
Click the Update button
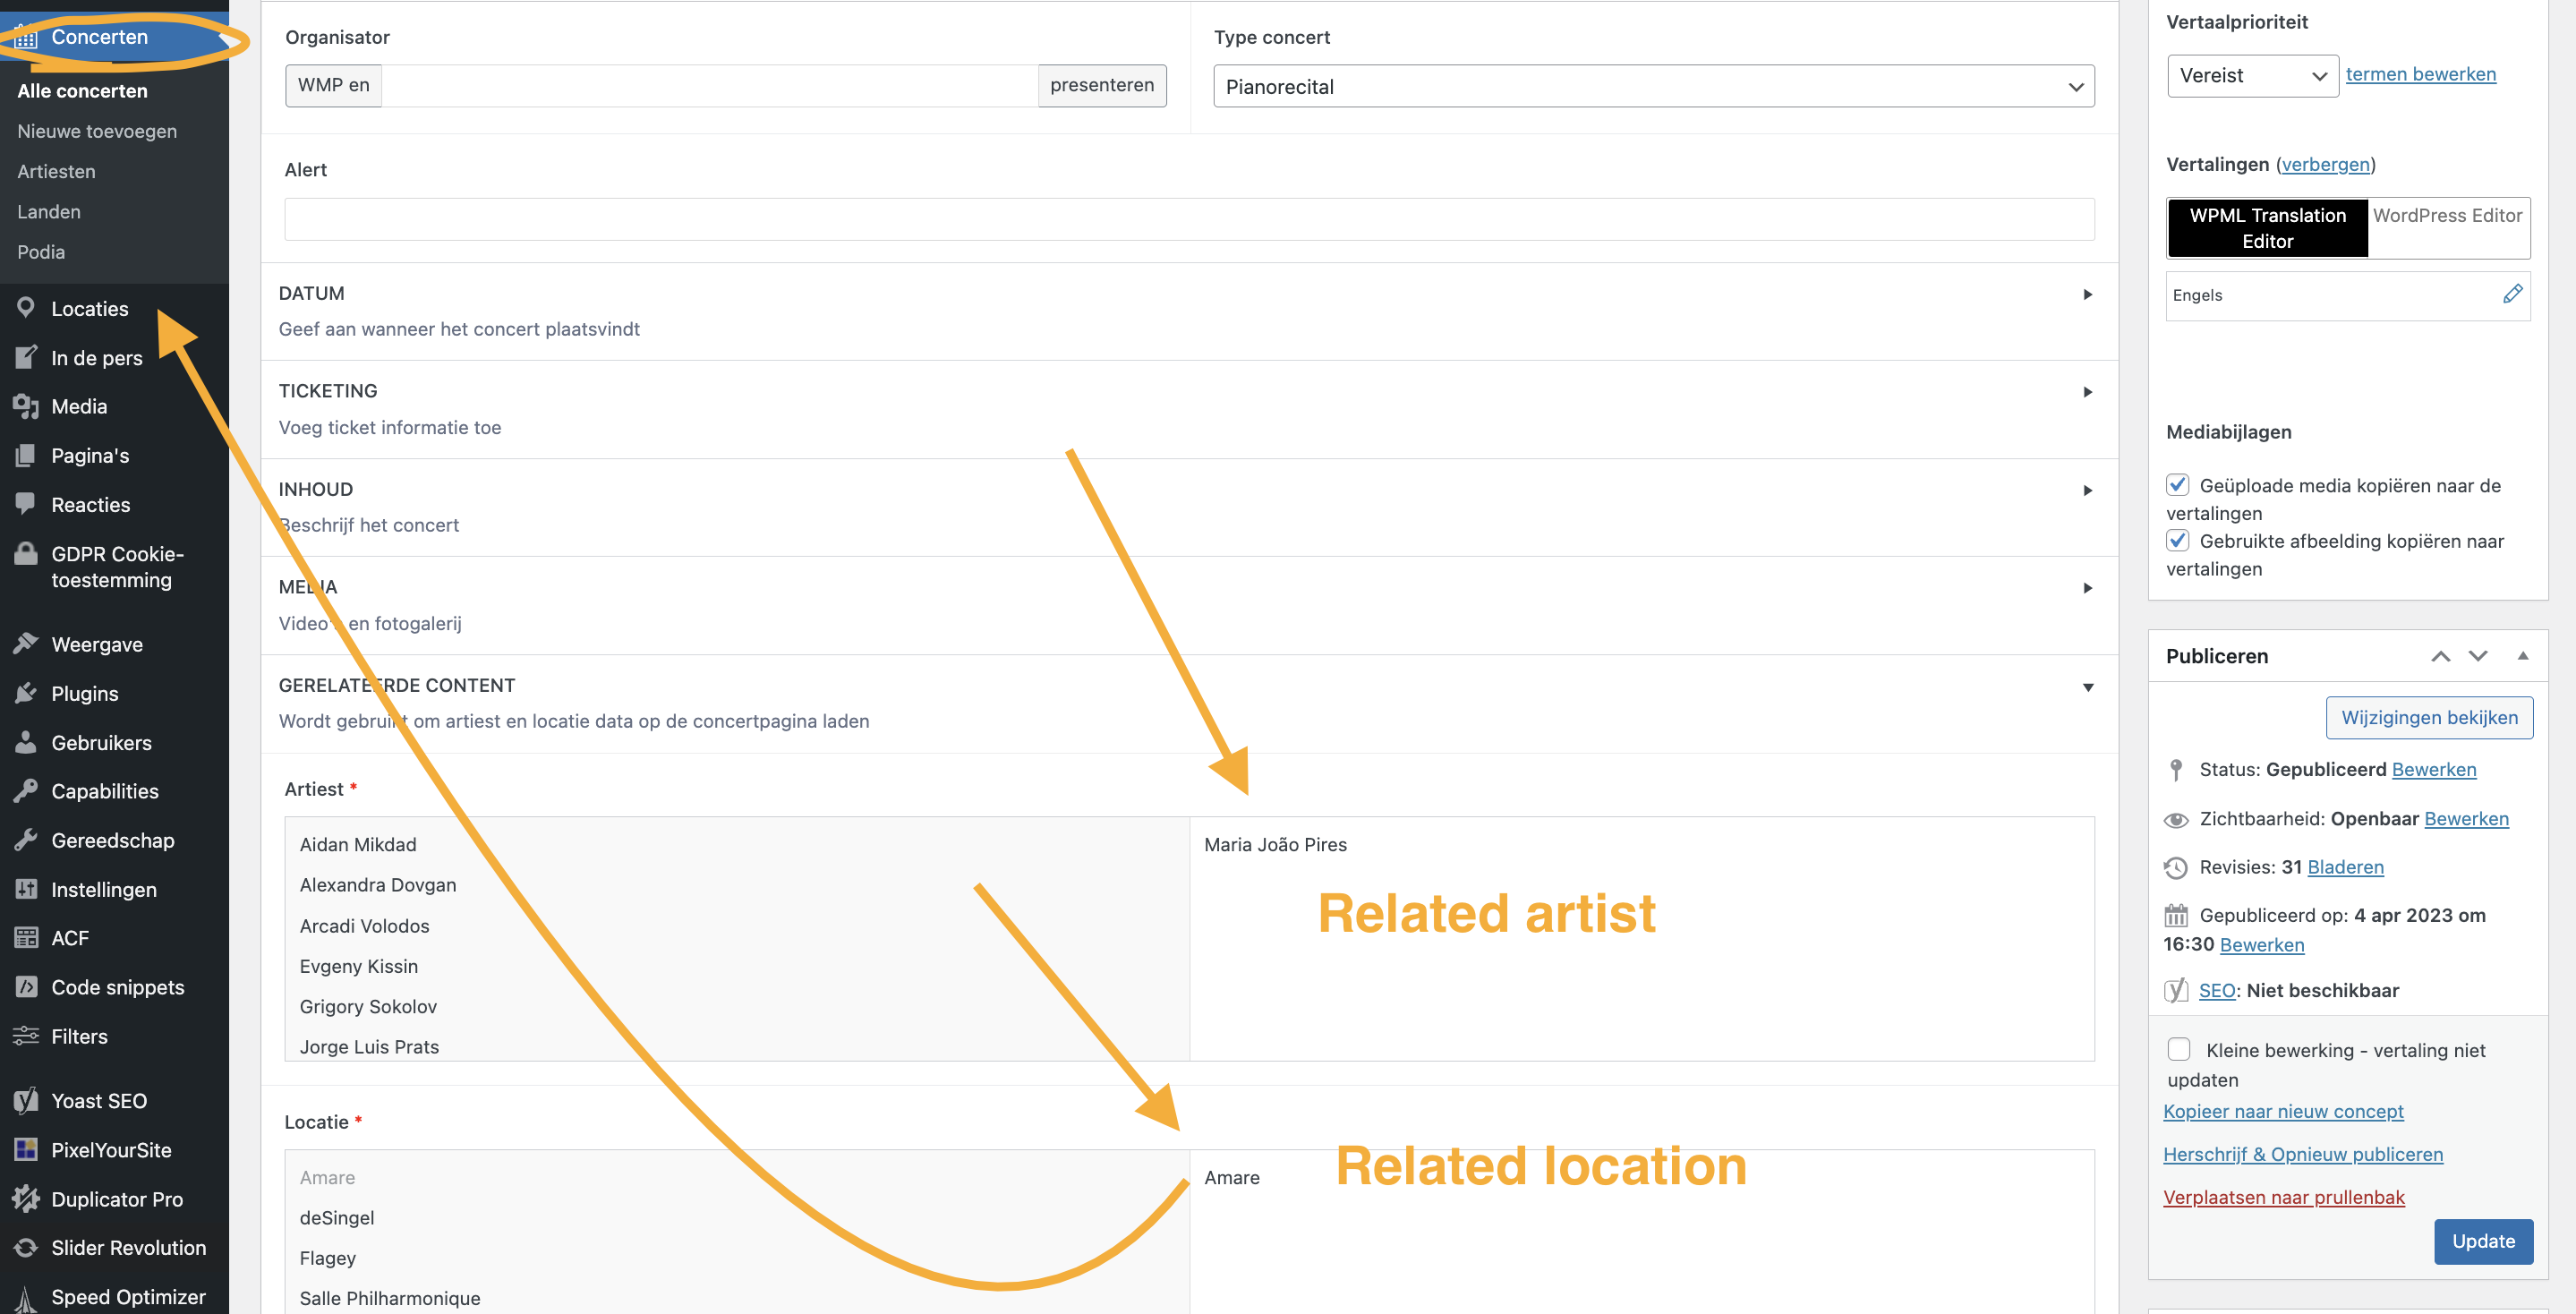(x=2483, y=1241)
